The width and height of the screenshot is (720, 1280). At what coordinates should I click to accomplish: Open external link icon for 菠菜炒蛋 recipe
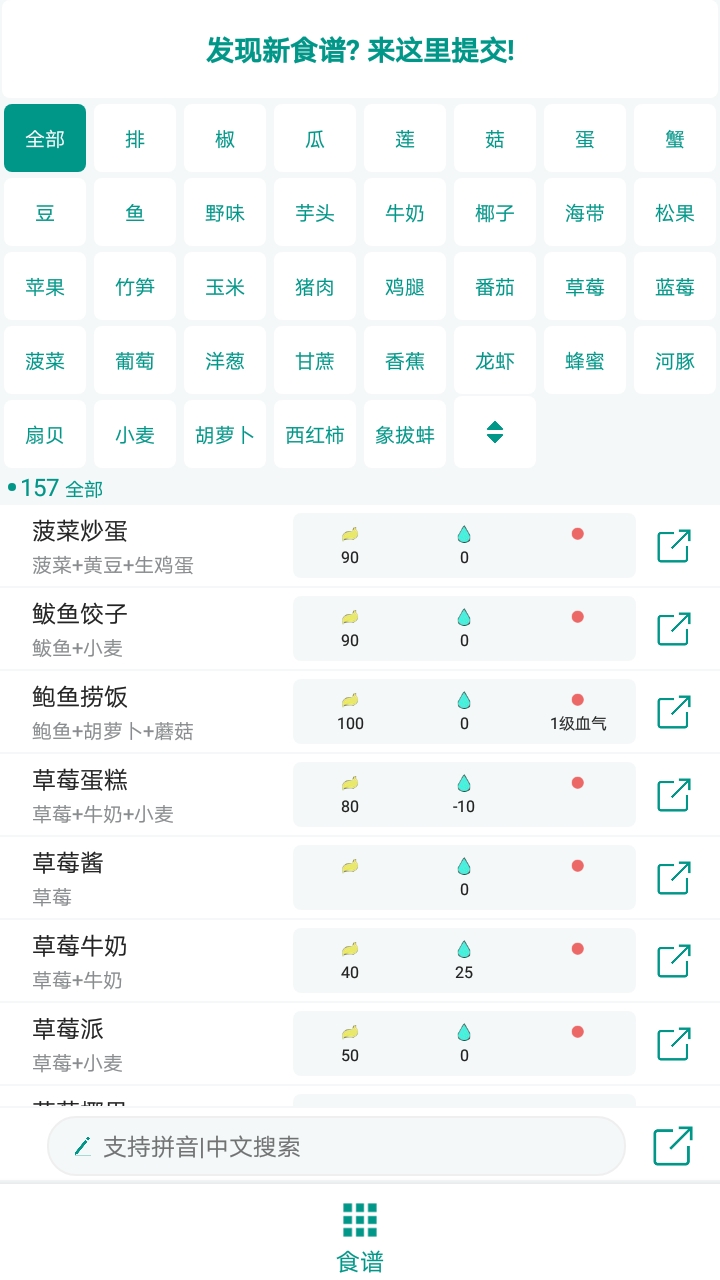point(673,546)
